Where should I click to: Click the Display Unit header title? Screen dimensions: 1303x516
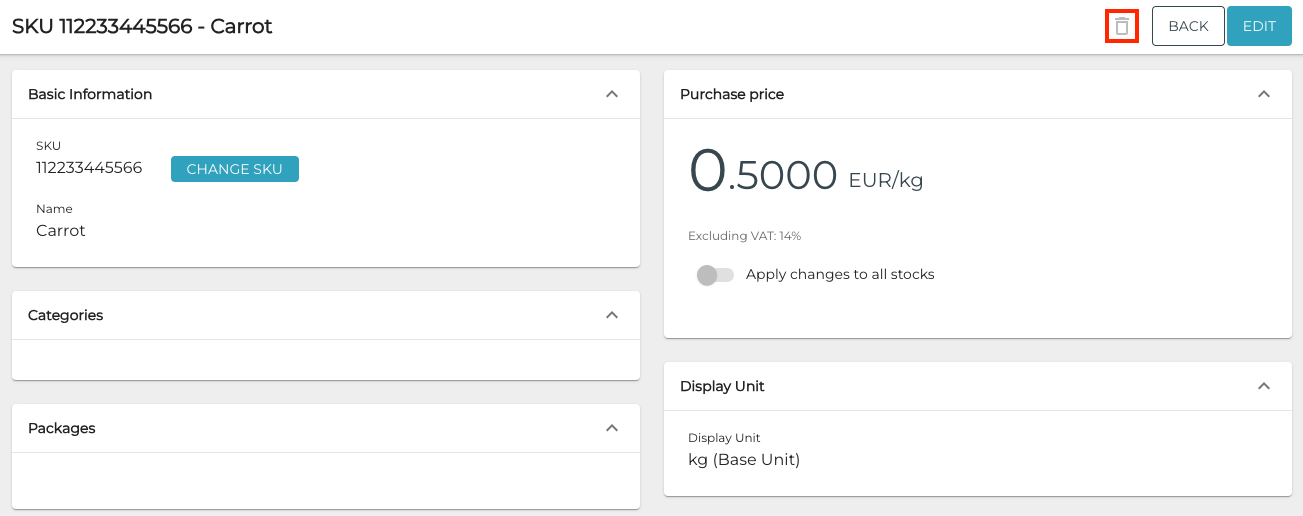click(x=722, y=386)
